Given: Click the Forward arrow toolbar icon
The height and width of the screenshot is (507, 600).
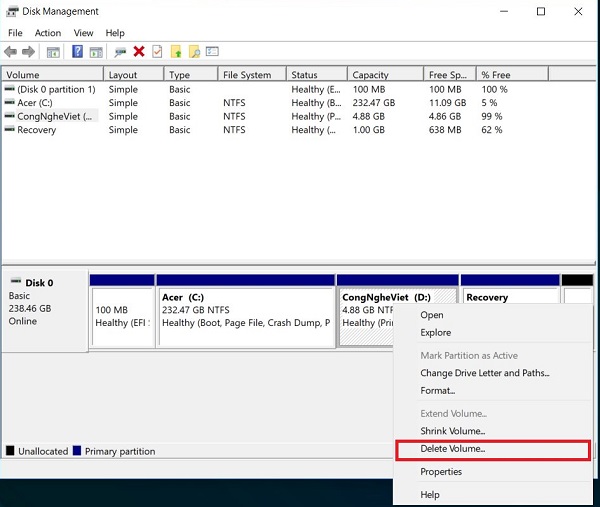Looking at the screenshot, I should tap(28, 52).
